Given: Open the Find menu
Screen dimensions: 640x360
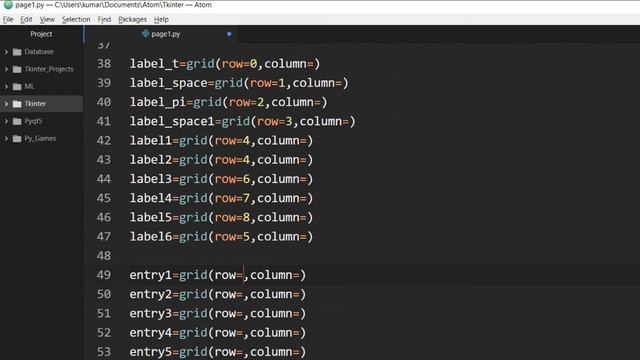Looking at the screenshot, I should click(104, 19).
